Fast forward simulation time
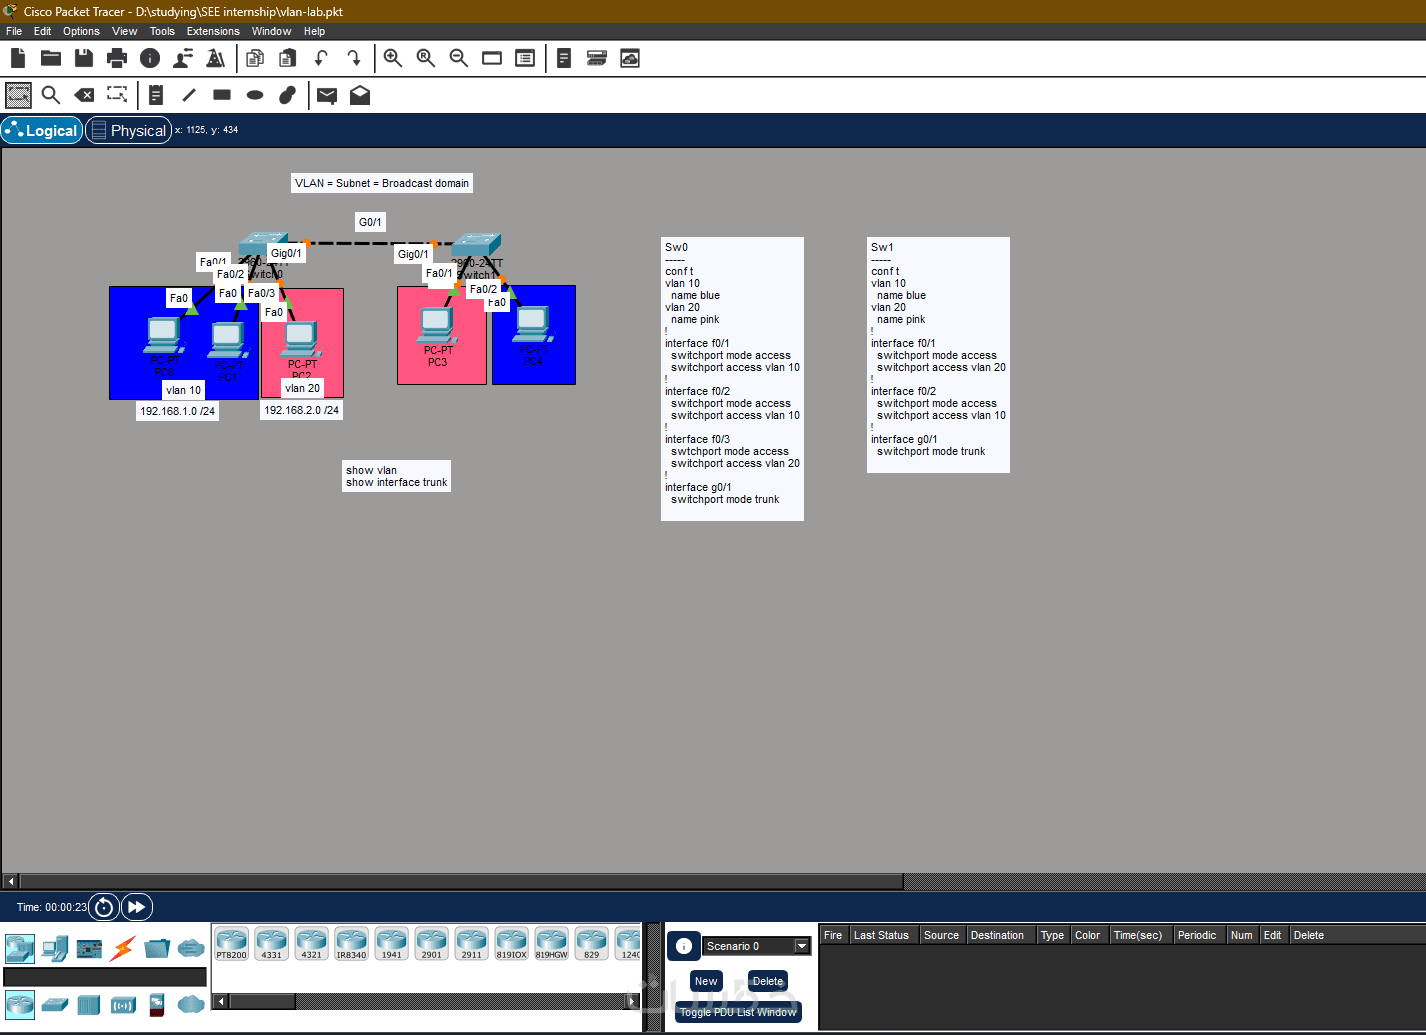 click(x=136, y=907)
